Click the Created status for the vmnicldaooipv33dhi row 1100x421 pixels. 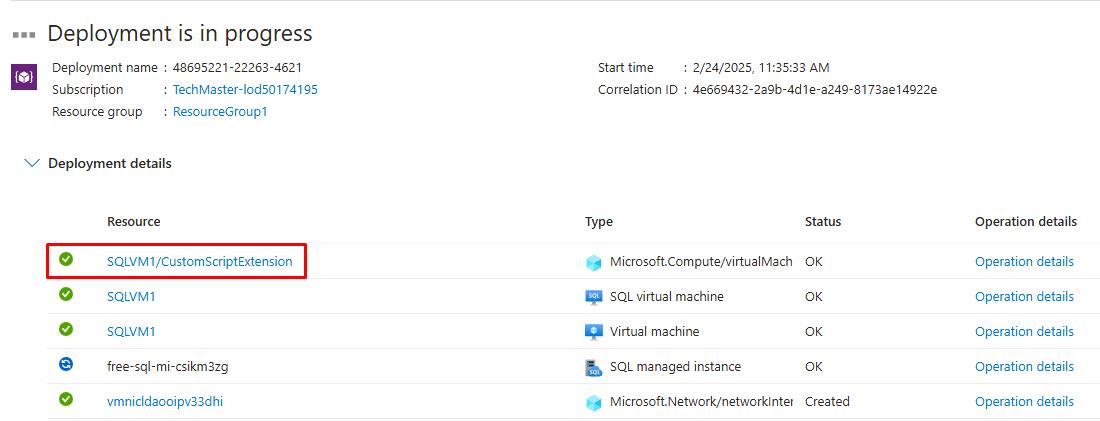coord(827,401)
